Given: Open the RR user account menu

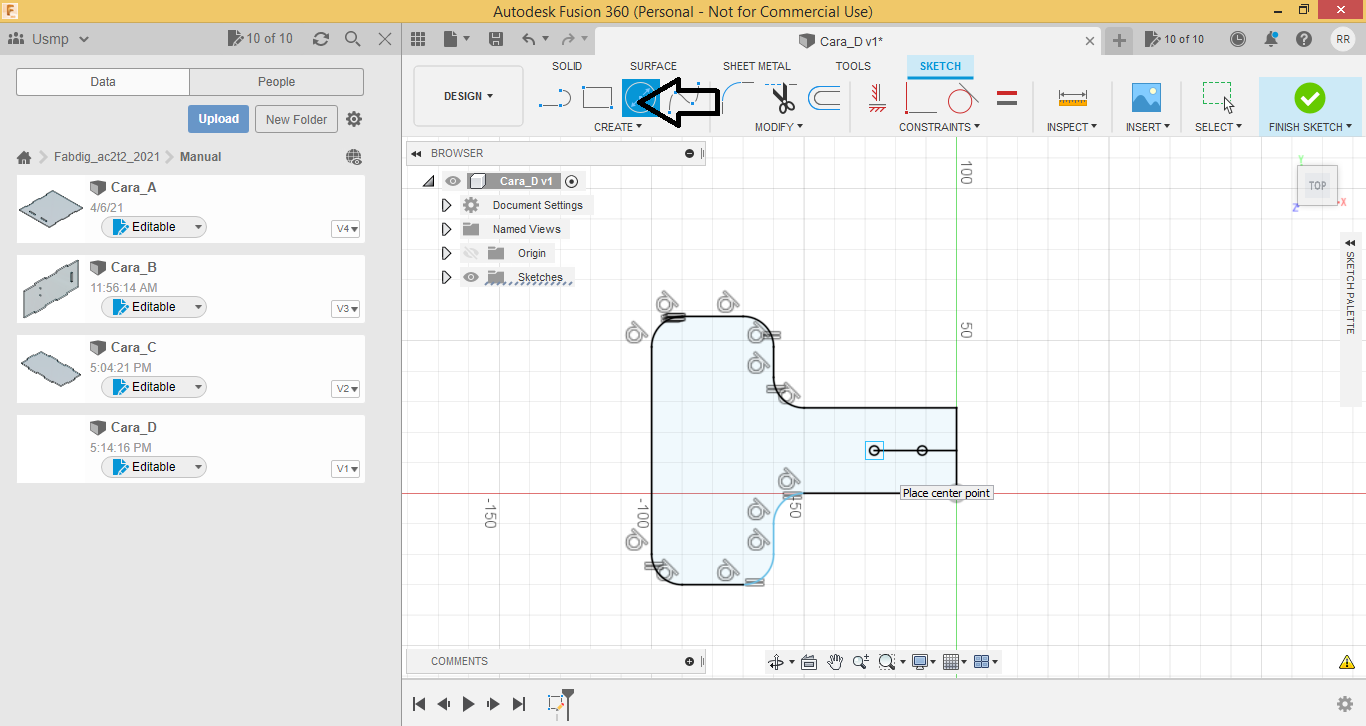Looking at the screenshot, I should click(1343, 39).
